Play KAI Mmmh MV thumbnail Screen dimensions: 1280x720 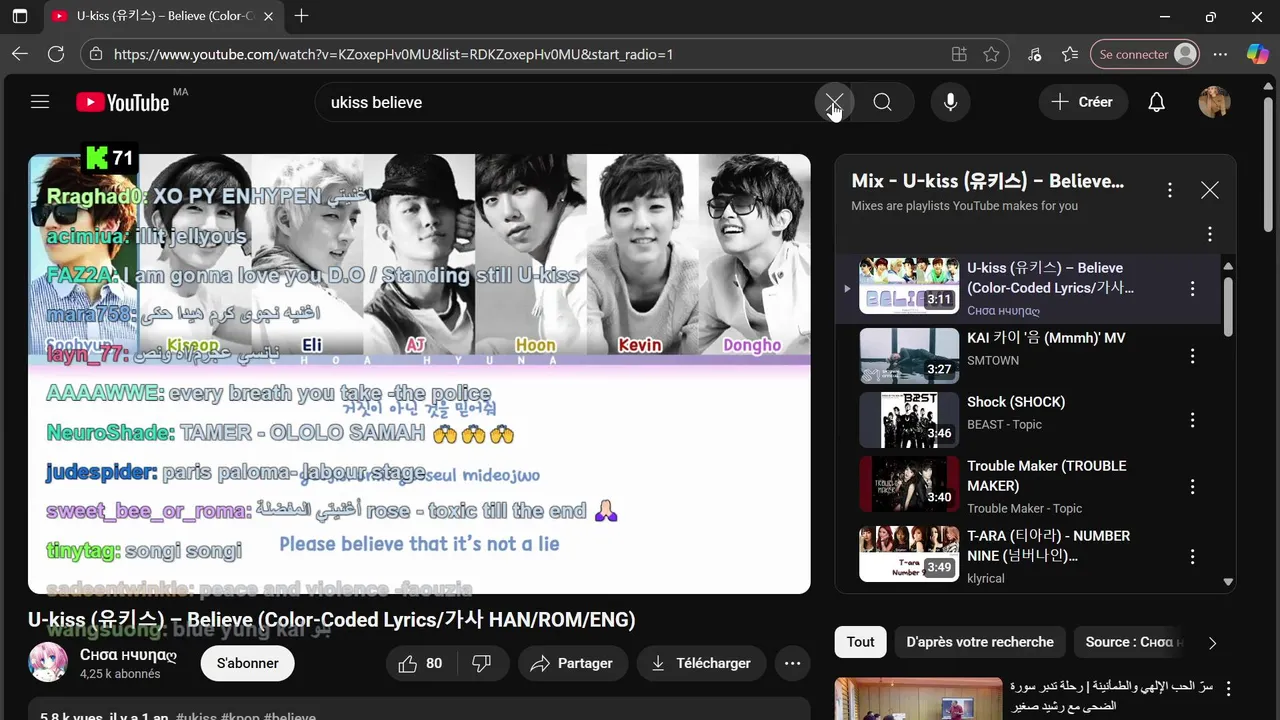(909, 356)
